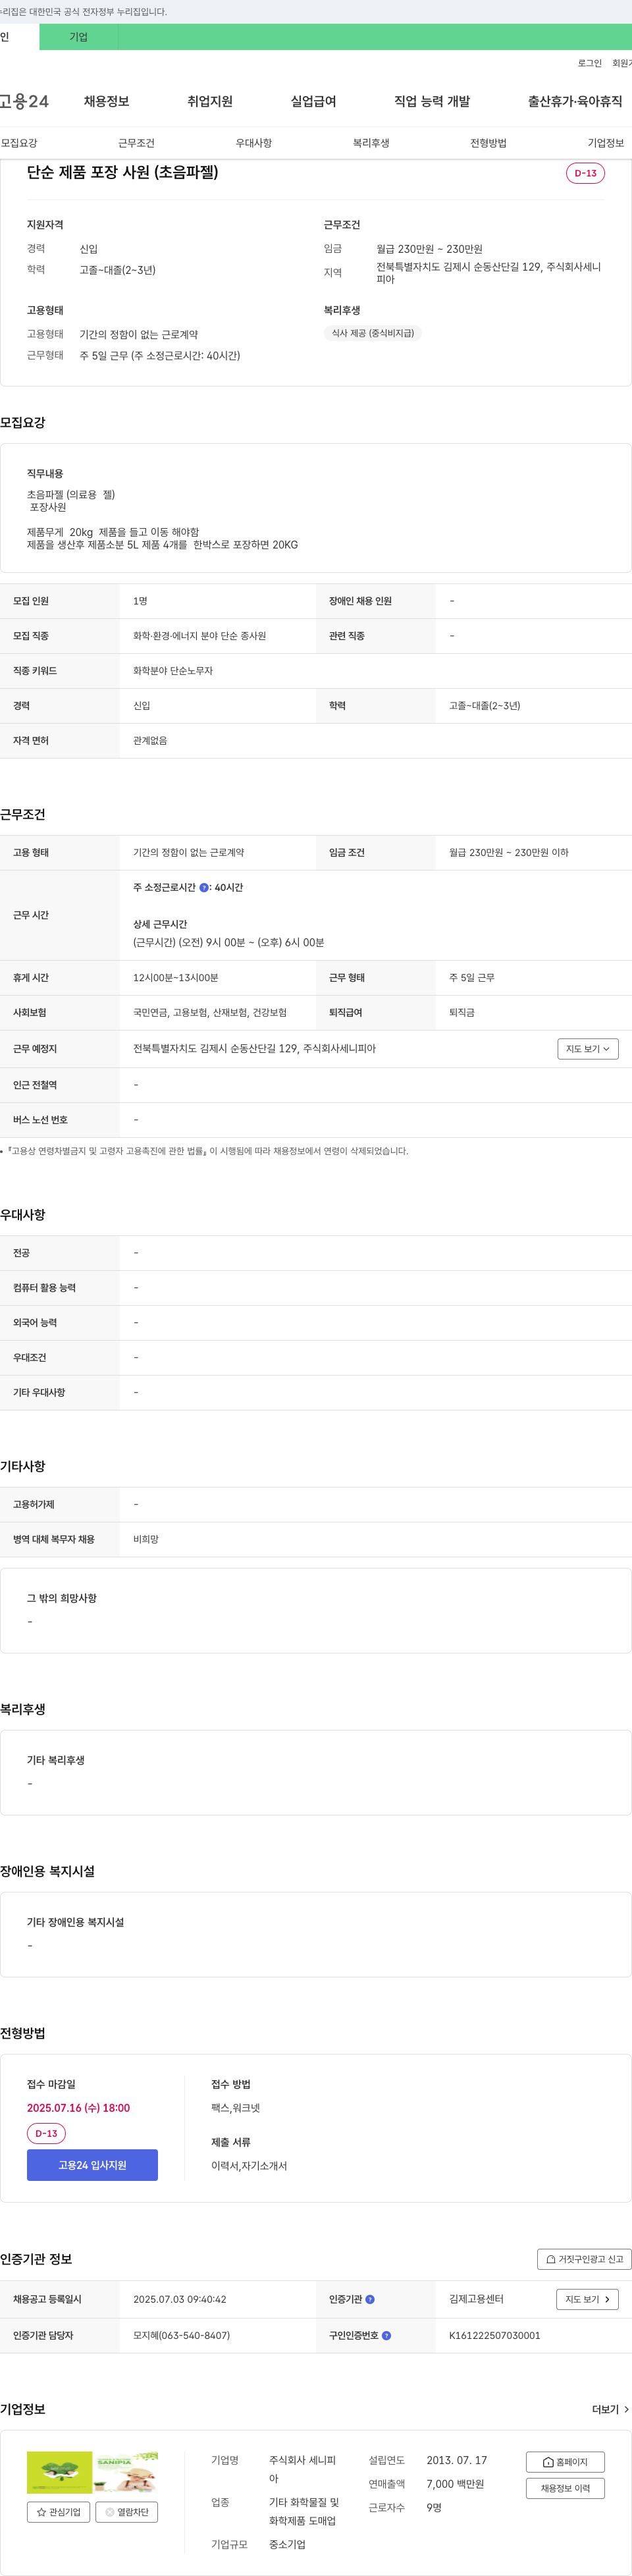The height and width of the screenshot is (2576, 632).
Task: Add company with 관심기업 star button
Action: point(58,2511)
